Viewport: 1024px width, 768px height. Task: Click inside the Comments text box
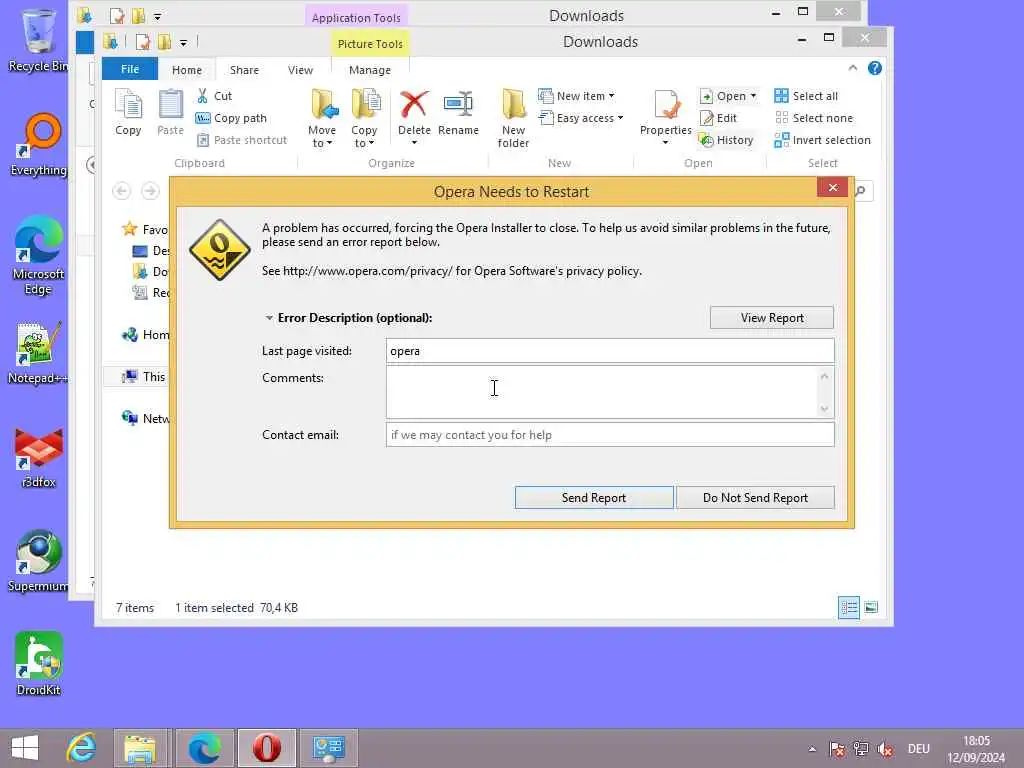pos(601,392)
